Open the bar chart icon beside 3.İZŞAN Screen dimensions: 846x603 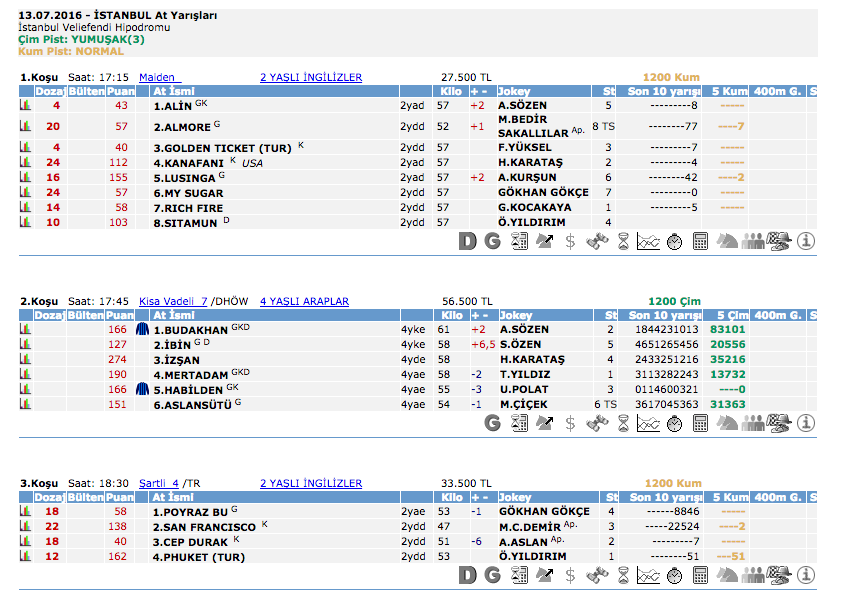pyautogui.click(x=25, y=359)
